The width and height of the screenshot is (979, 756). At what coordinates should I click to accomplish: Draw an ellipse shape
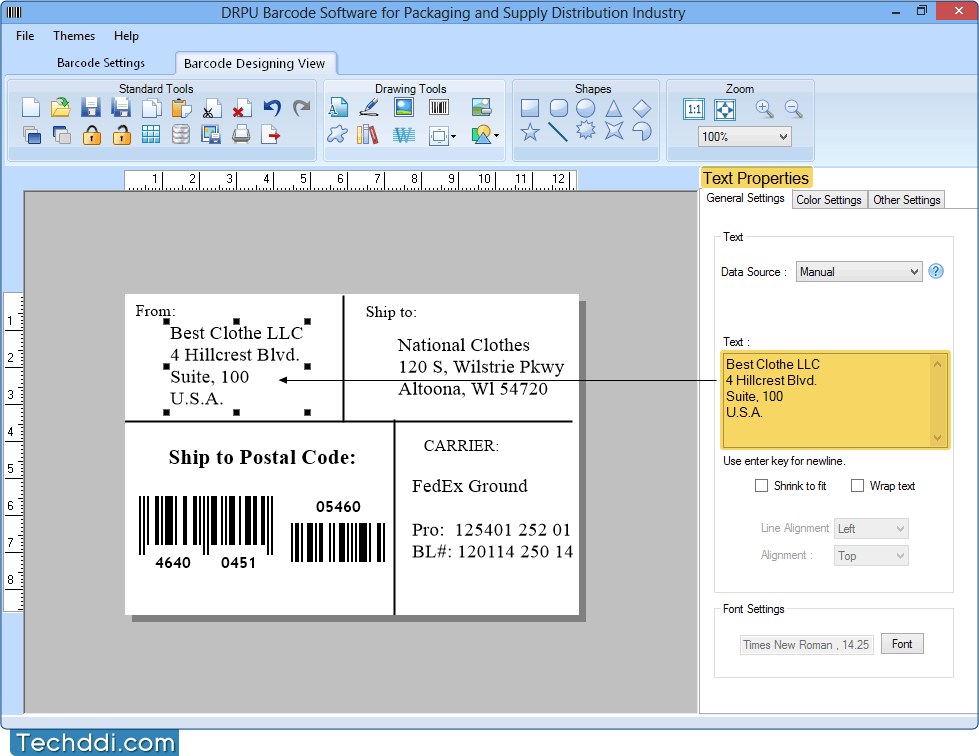click(x=586, y=108)
